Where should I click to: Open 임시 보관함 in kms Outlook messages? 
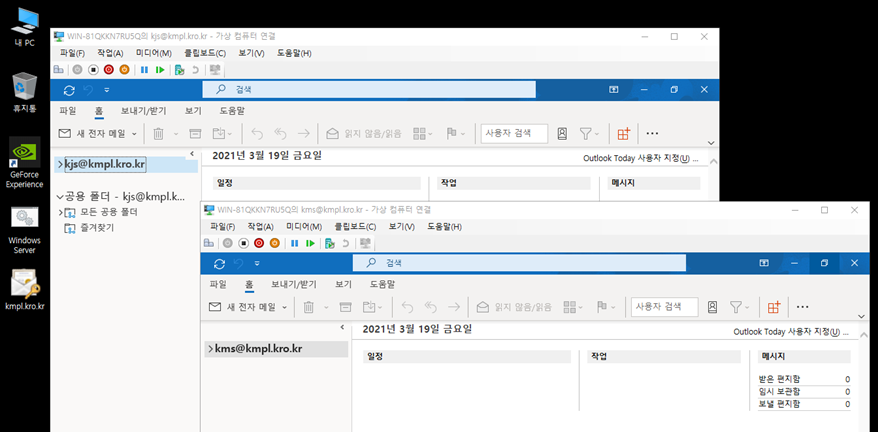pyautogui.click(x=779, y=392)
